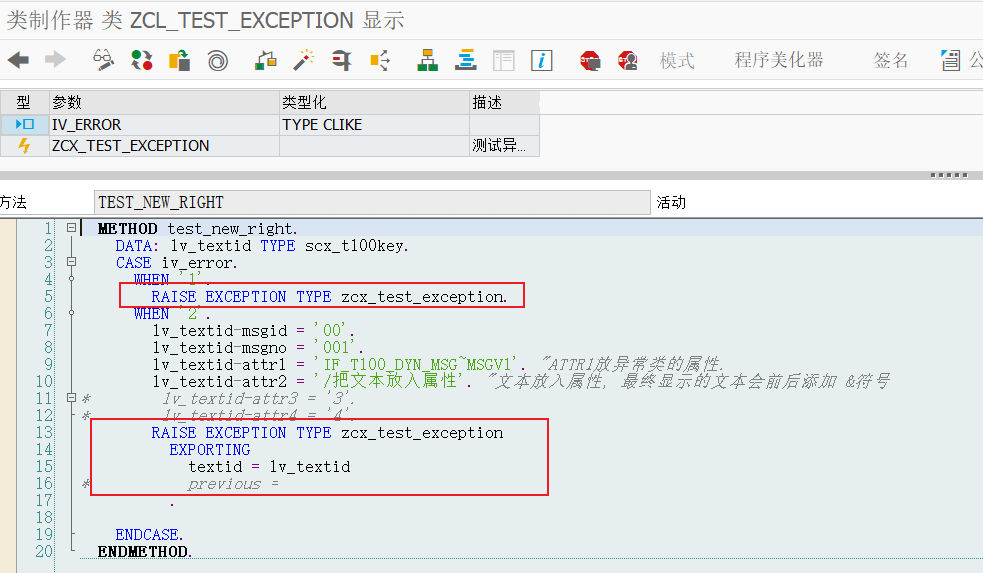This screenshot has height=573, width=983.
Task: Click the commented 'previous =' line
Action: pyautogui.click(x=233, y=483)
